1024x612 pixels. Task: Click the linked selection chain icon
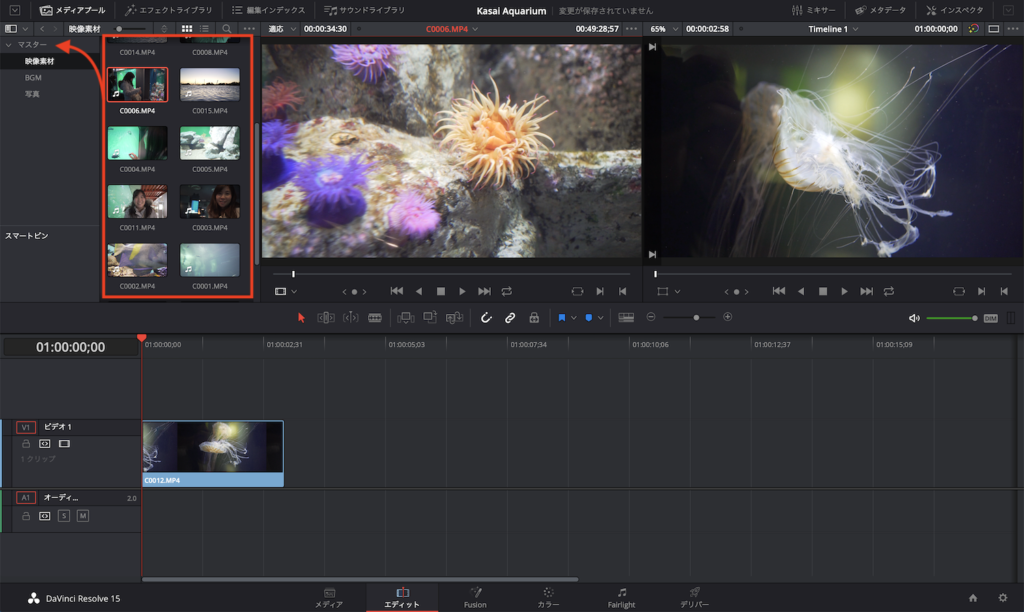pos(510,318)
